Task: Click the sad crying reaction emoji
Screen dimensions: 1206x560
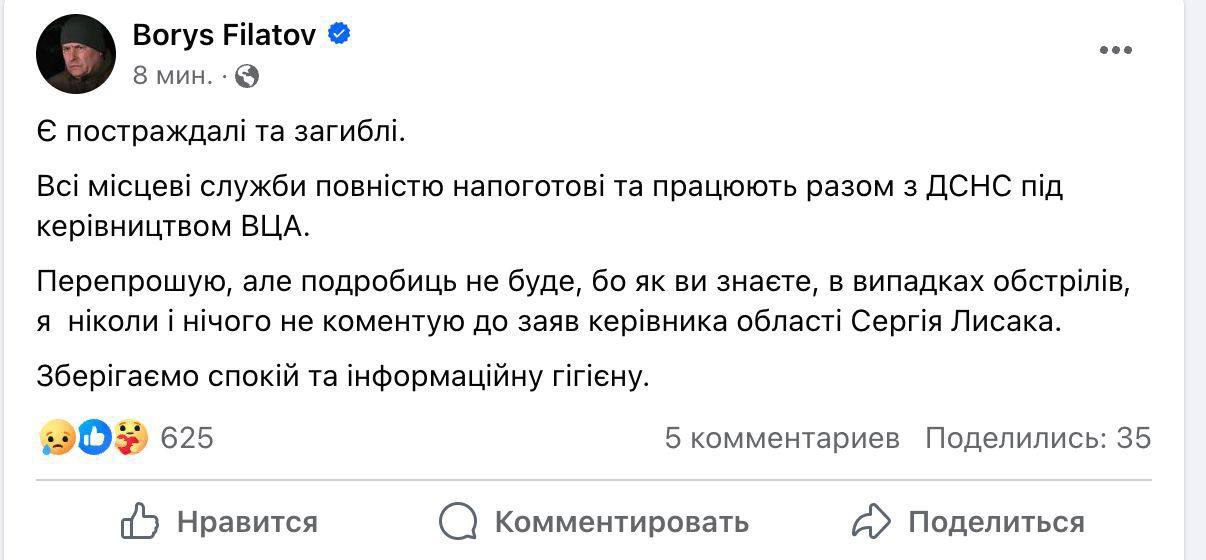Action: (57, 438)
